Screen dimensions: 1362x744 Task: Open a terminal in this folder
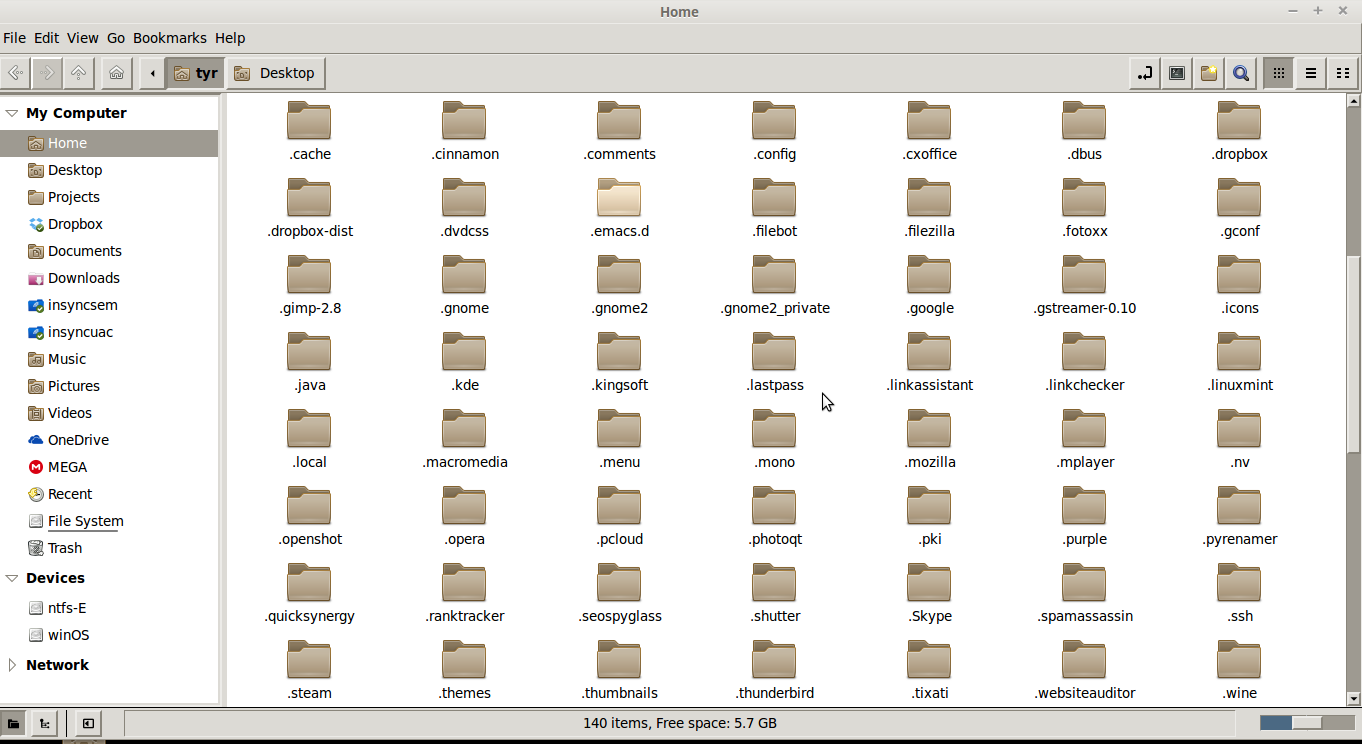[x=1177, y=73]
